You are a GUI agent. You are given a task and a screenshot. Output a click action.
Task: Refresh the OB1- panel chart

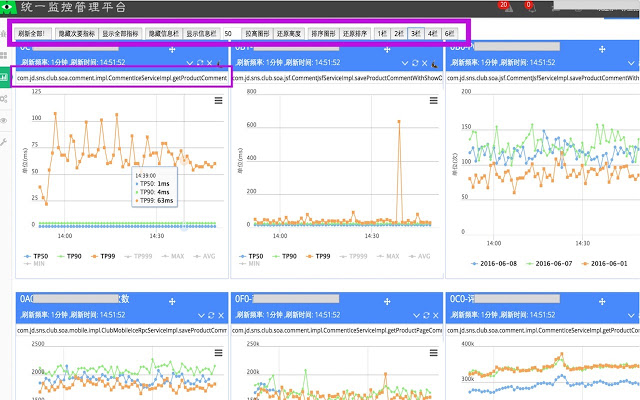(415, 63)
